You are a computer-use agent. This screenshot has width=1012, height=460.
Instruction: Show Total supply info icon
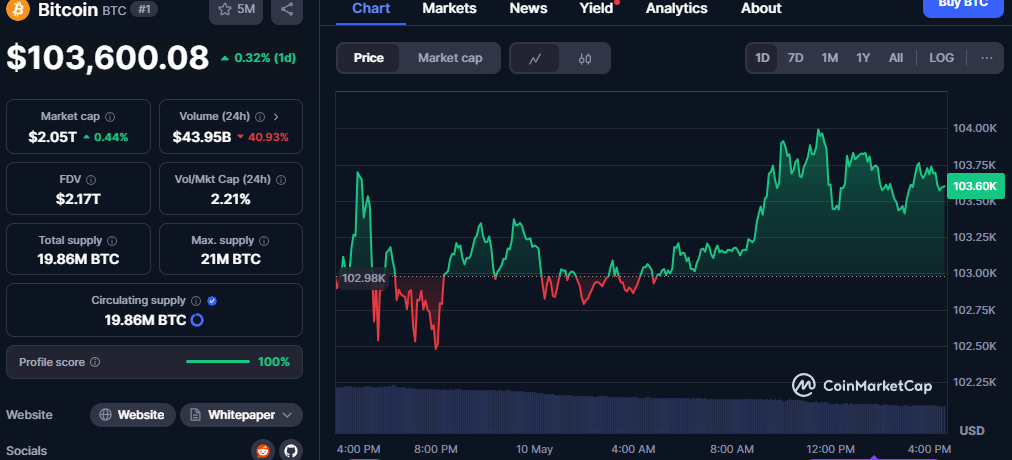pyautogui.click(x=112, y=241)
